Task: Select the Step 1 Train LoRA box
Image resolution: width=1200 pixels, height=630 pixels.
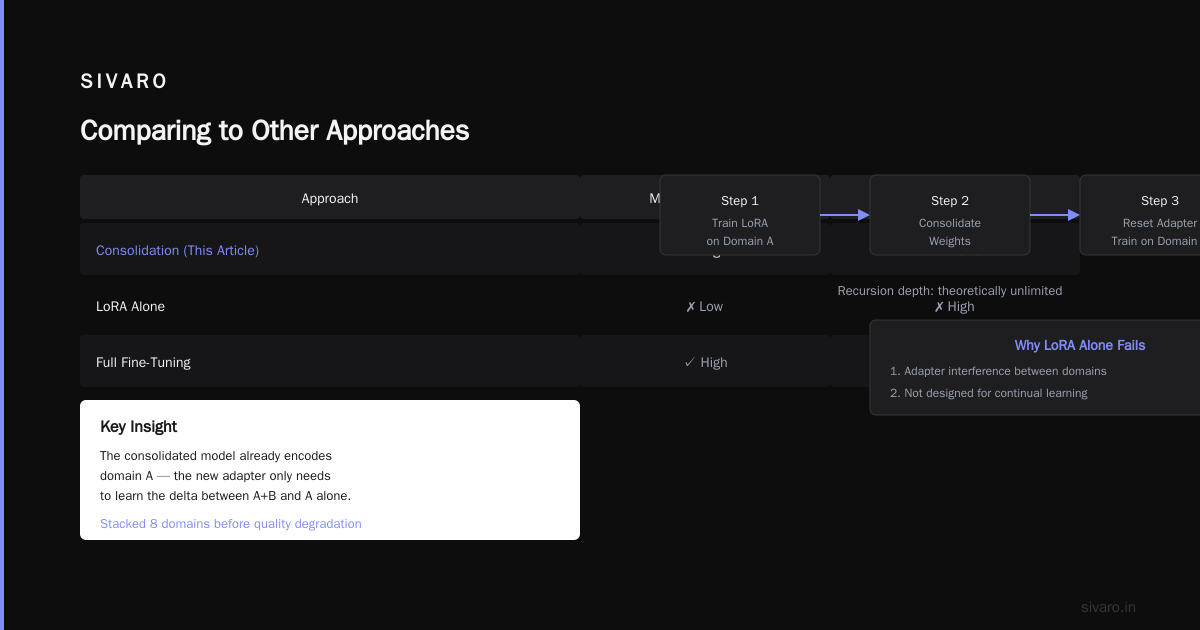Action: tap(740, 215)
